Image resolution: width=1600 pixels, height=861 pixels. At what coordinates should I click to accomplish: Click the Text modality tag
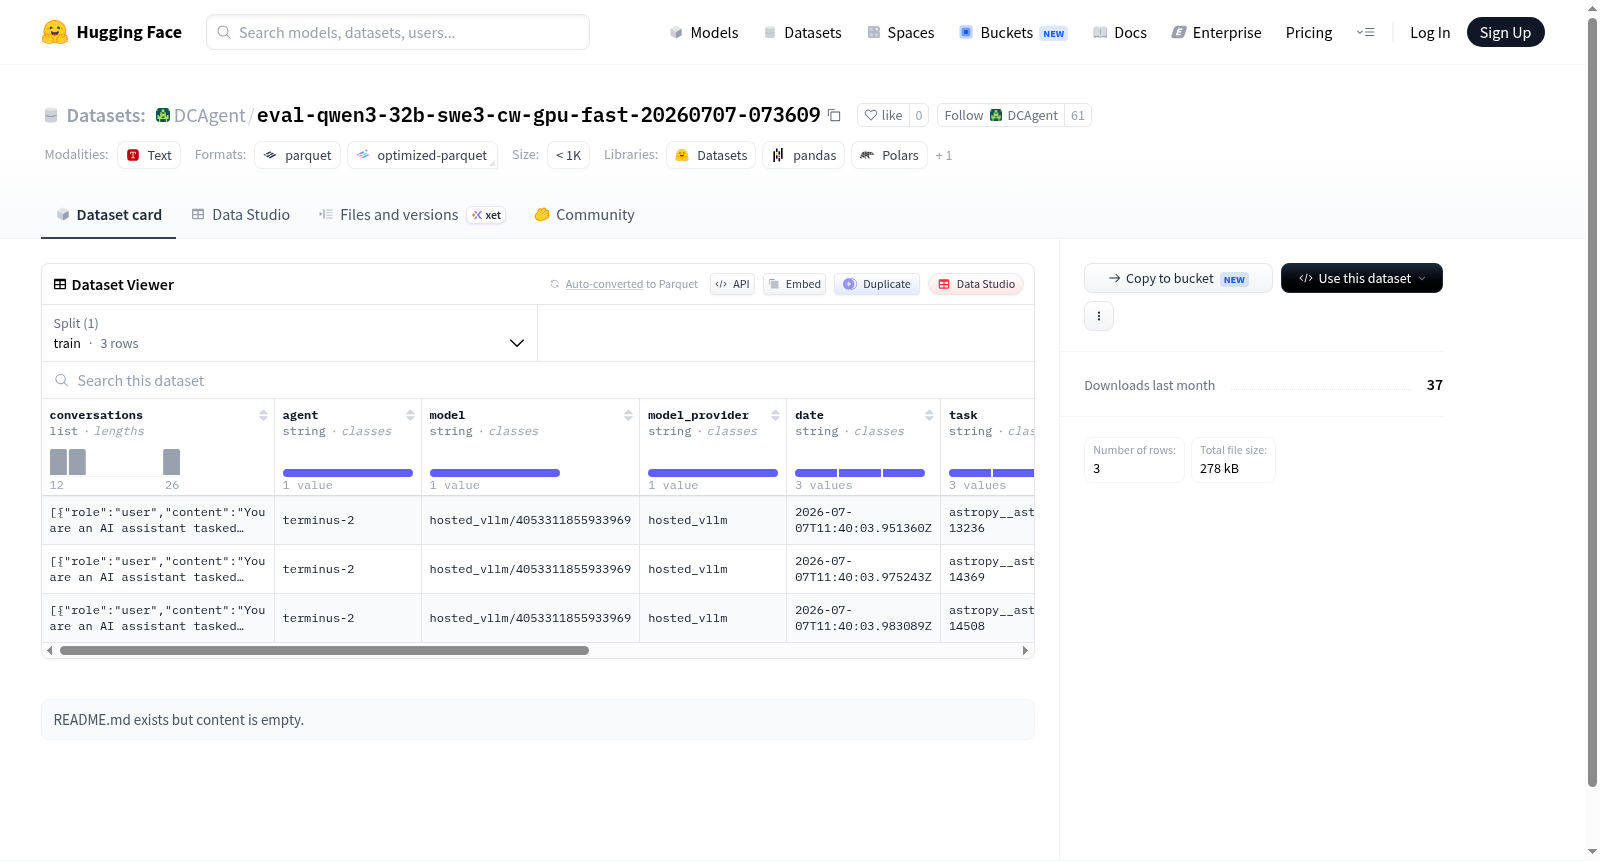pos(149,155)
